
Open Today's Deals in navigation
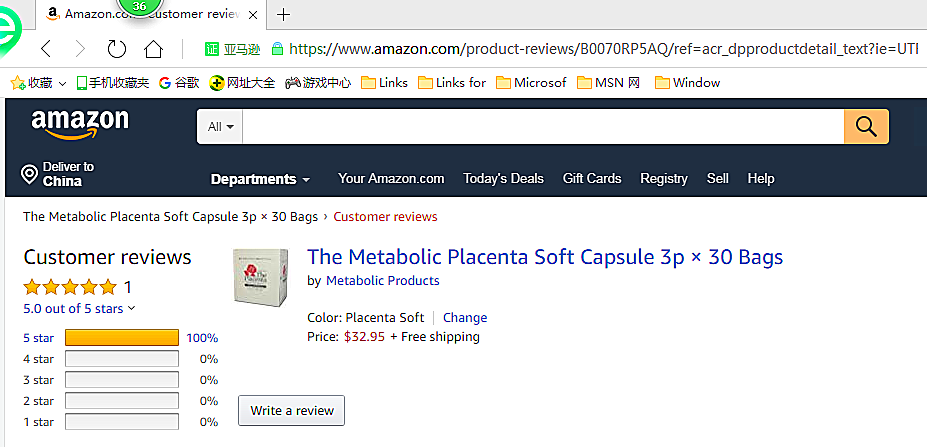click(x=503, y=179)
